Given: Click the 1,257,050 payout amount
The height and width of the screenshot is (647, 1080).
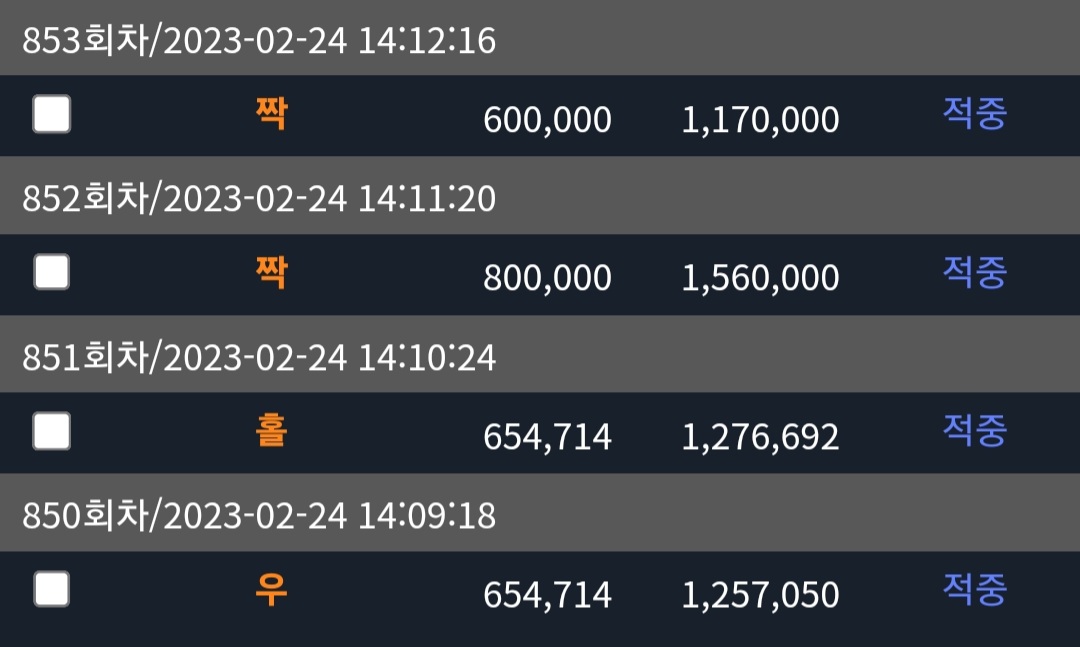Looking at the screenshot, I should (x=760, y=595).
